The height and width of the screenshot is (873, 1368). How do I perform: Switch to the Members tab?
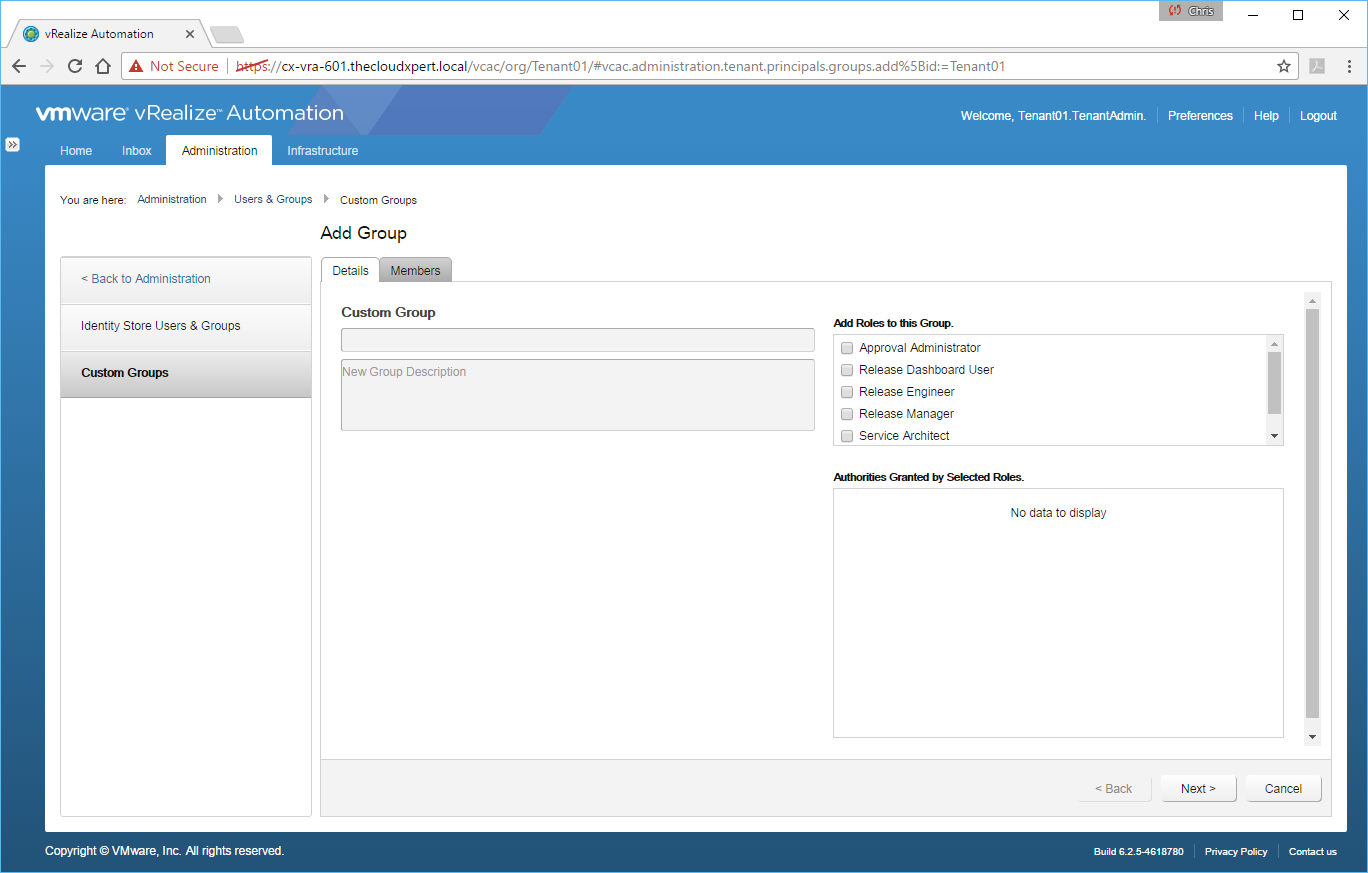[415, 271]
